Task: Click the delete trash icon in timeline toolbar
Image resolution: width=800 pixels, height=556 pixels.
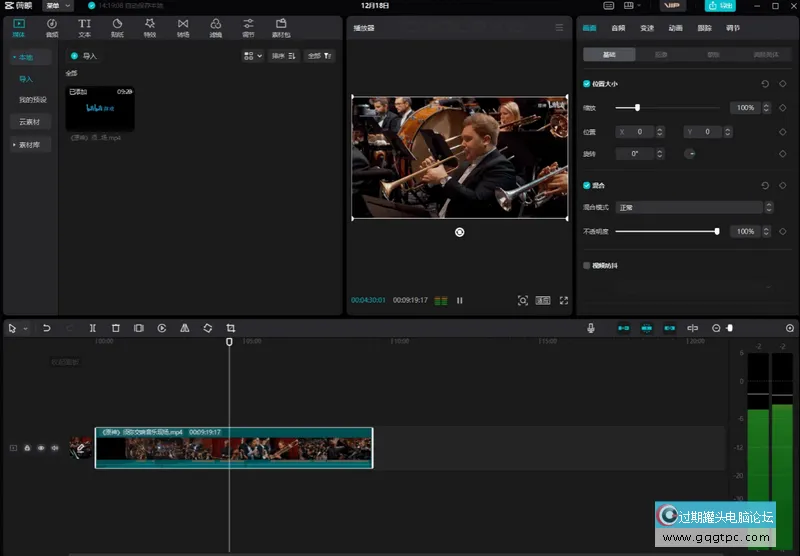Action: tap(115, 328)
